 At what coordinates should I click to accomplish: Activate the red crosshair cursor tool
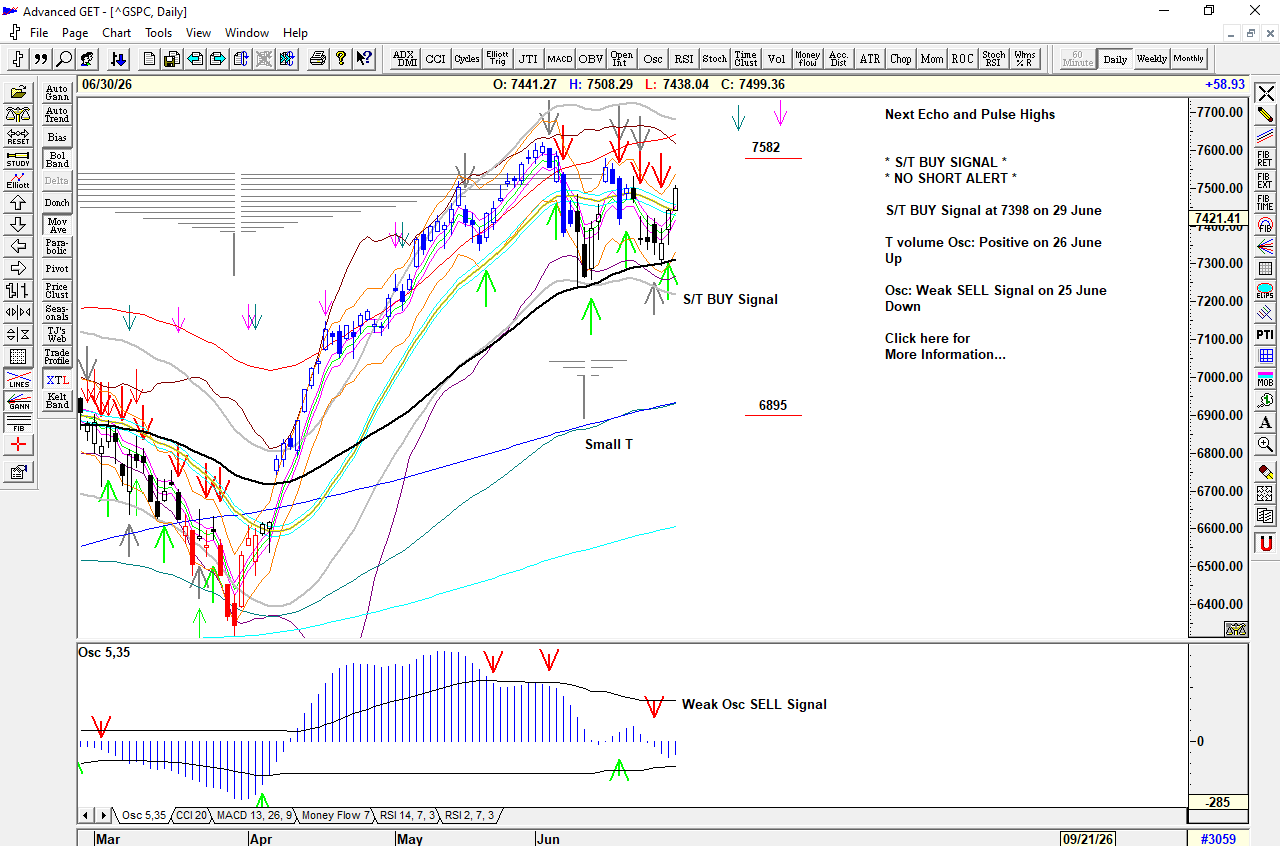(18, 445)
